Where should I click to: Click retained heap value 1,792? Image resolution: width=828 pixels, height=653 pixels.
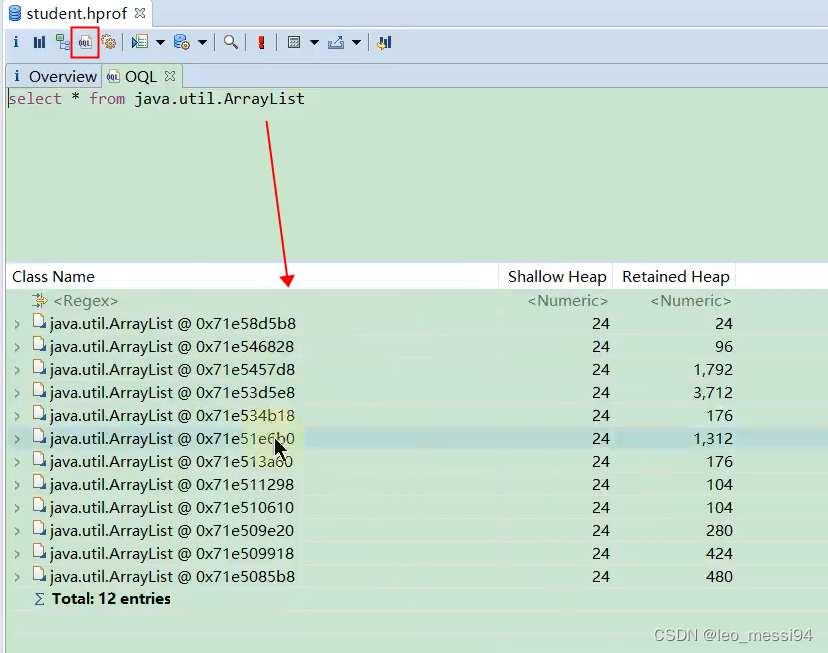[712, 370]
